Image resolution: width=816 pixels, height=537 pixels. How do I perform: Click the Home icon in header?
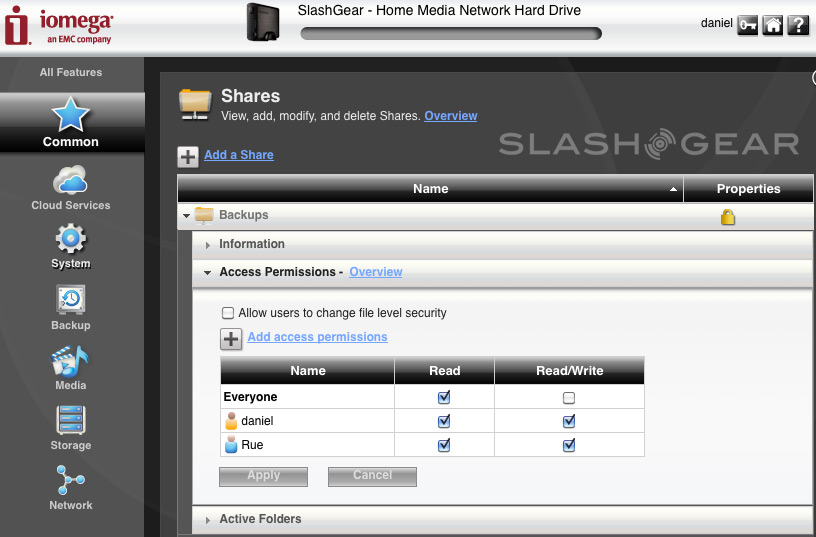[772, 25]
